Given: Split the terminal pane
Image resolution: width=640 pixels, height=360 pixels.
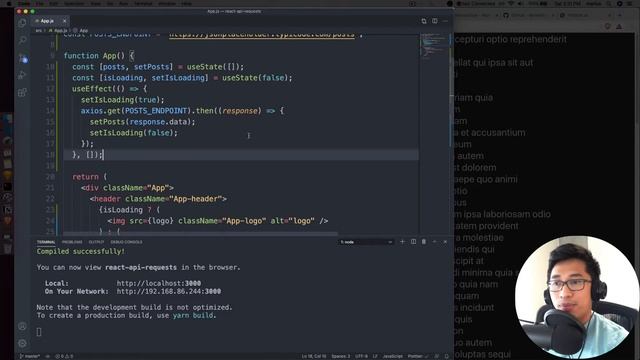Looking at the screenshot, I should pos(413,242).
